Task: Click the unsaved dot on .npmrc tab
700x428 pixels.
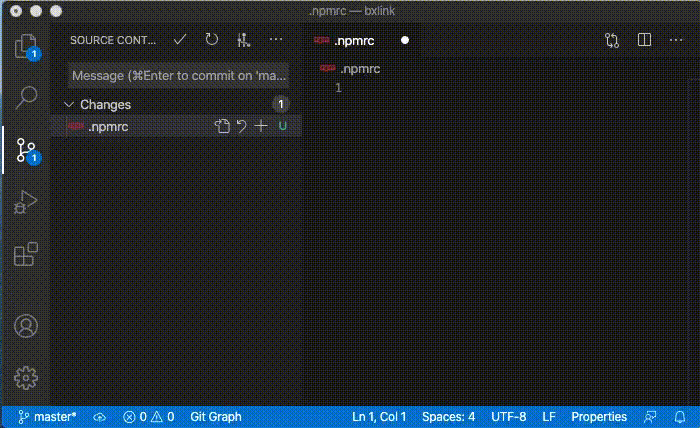Action: coord(404,40)
